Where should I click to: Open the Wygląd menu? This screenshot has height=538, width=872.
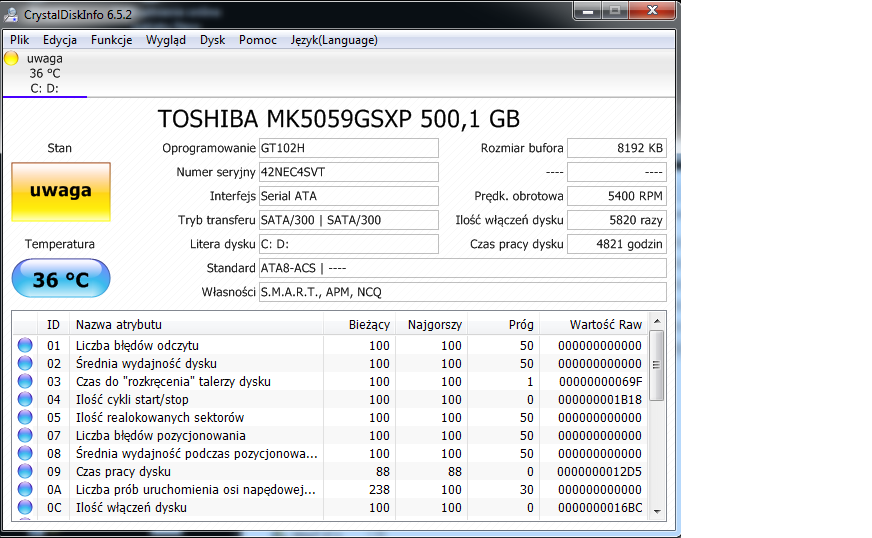166,40
